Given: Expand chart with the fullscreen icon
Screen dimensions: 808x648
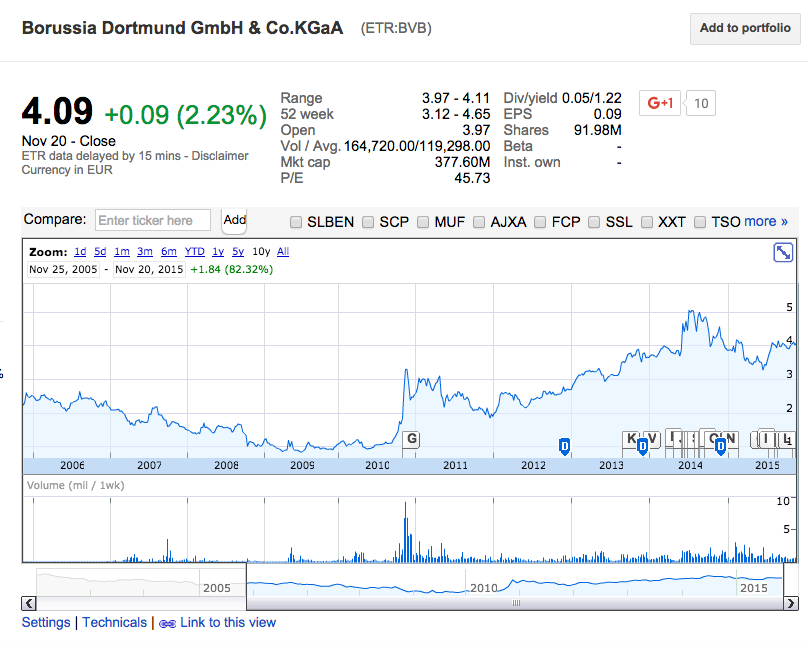Looking at the screenshot, I should coord(783,252).
